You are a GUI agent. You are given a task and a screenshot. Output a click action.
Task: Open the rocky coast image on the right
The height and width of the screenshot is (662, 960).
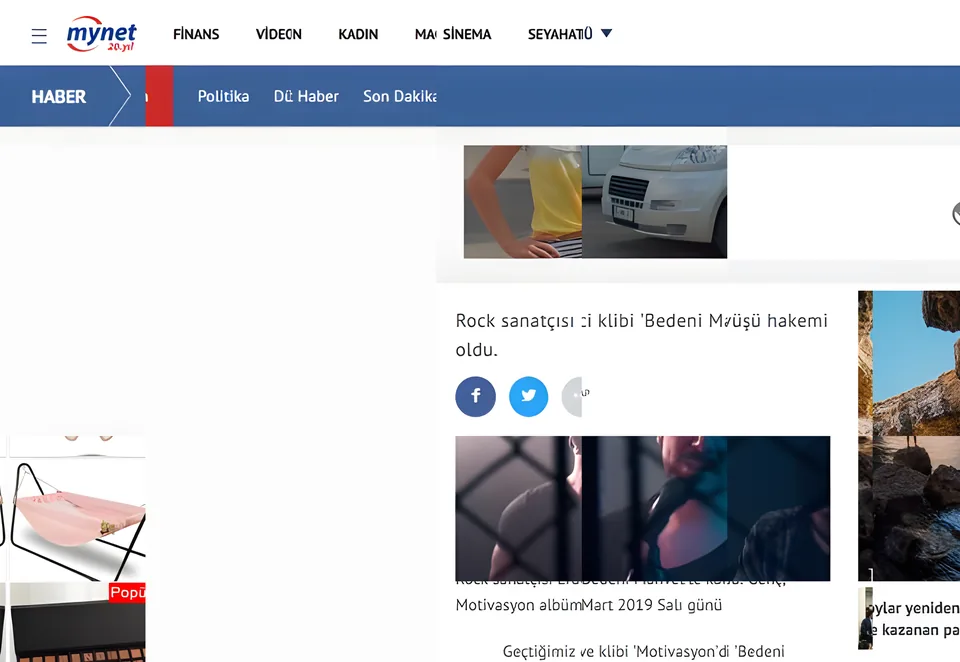click(x=909, y=435)
